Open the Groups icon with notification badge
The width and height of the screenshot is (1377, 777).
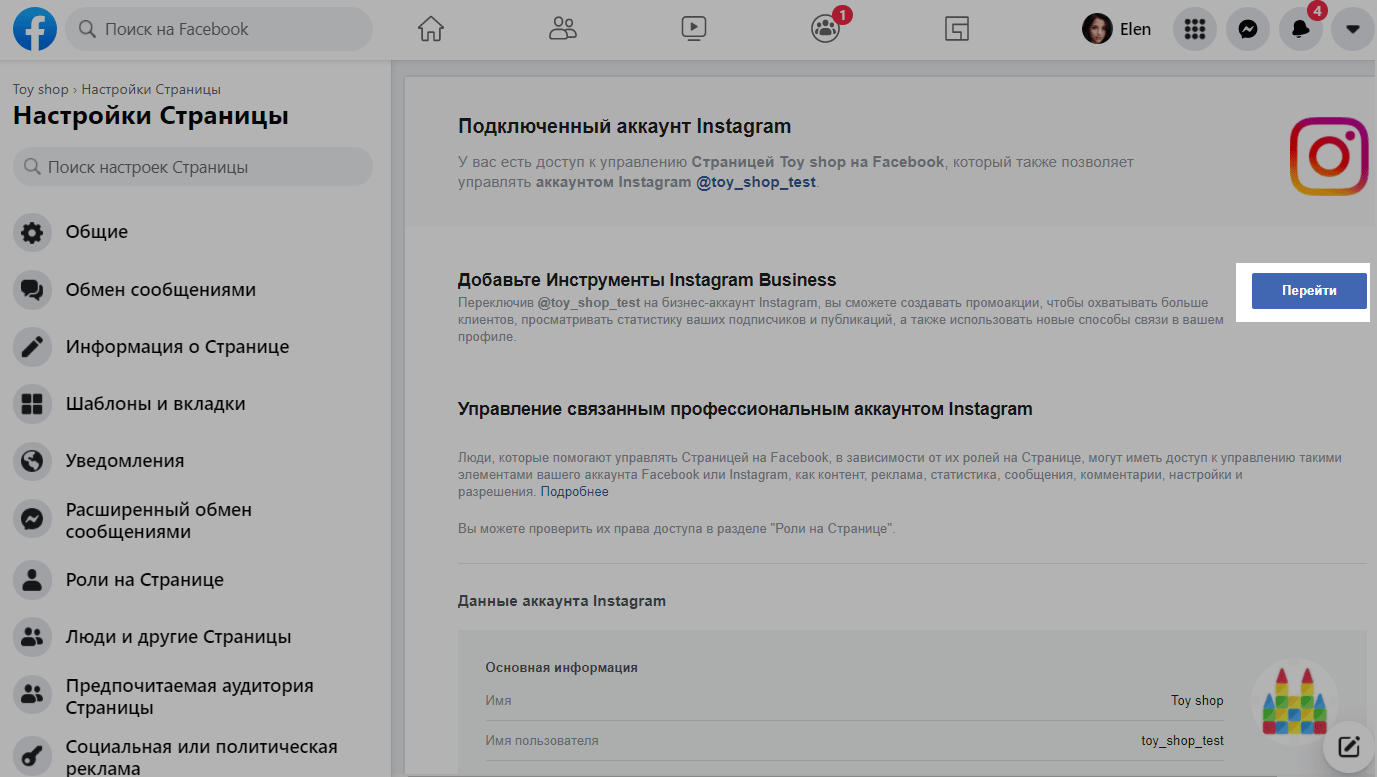click(x=826, y=29)
